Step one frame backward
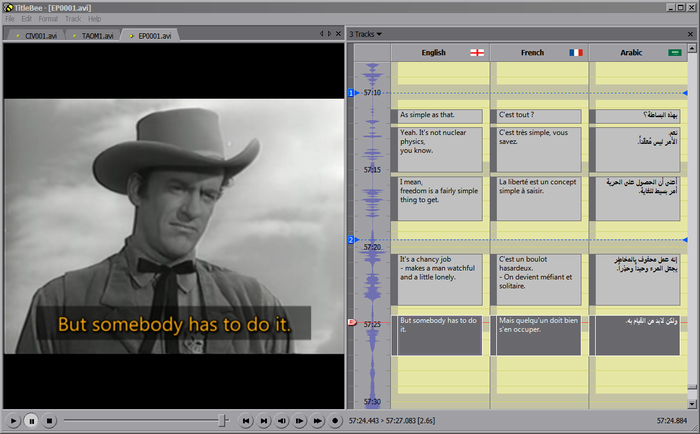 tap(282, 421)
